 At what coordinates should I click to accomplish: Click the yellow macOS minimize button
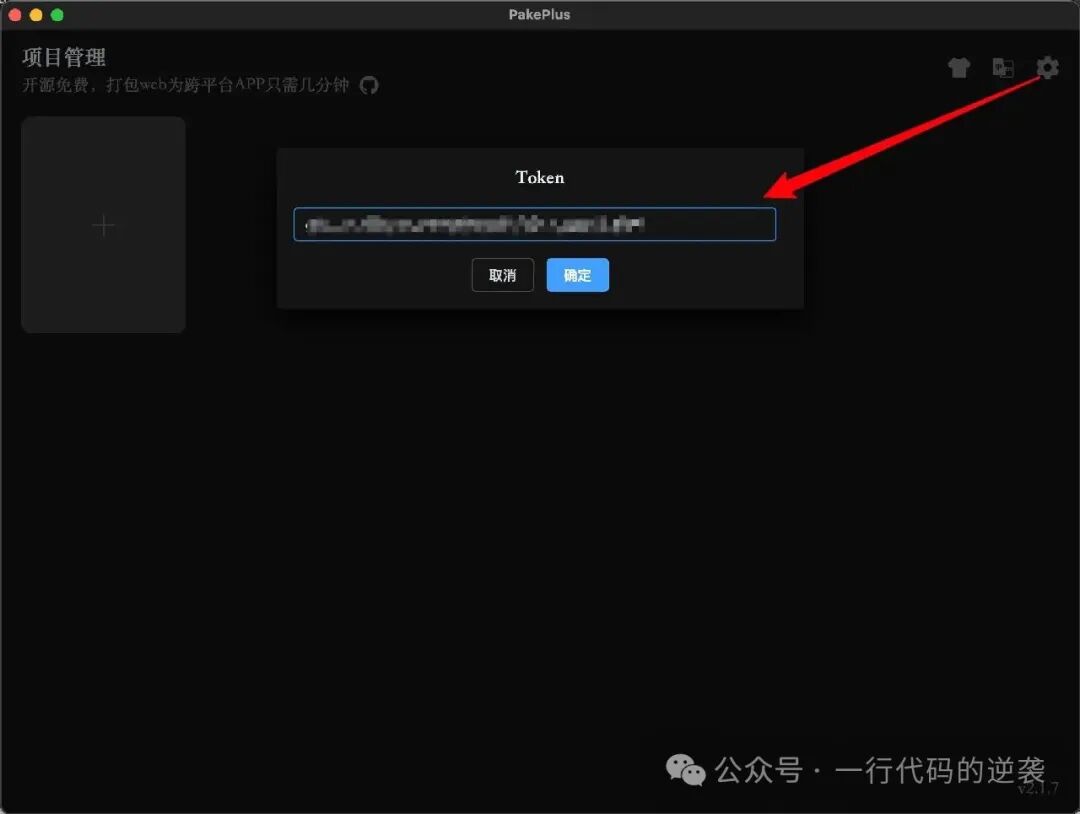point(38,15)
